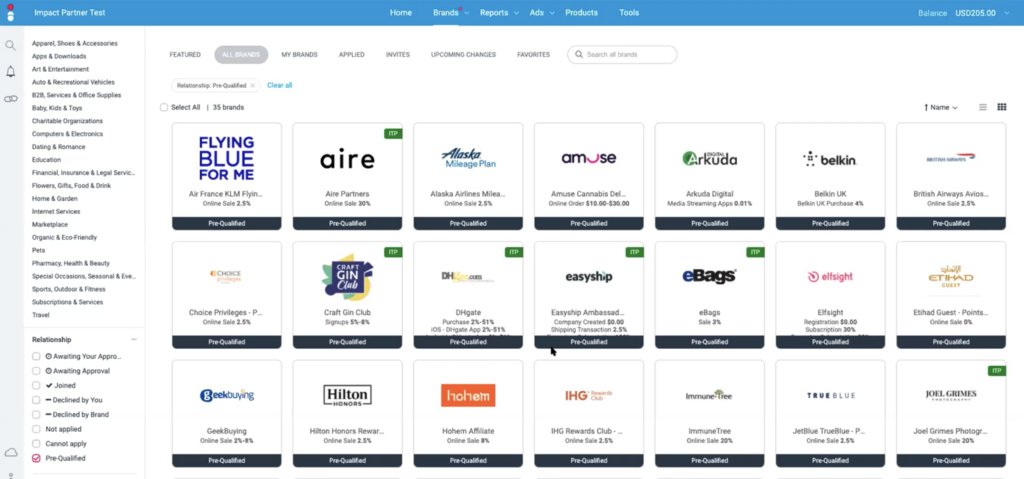Switch to grid view layout

point(1002,107)
